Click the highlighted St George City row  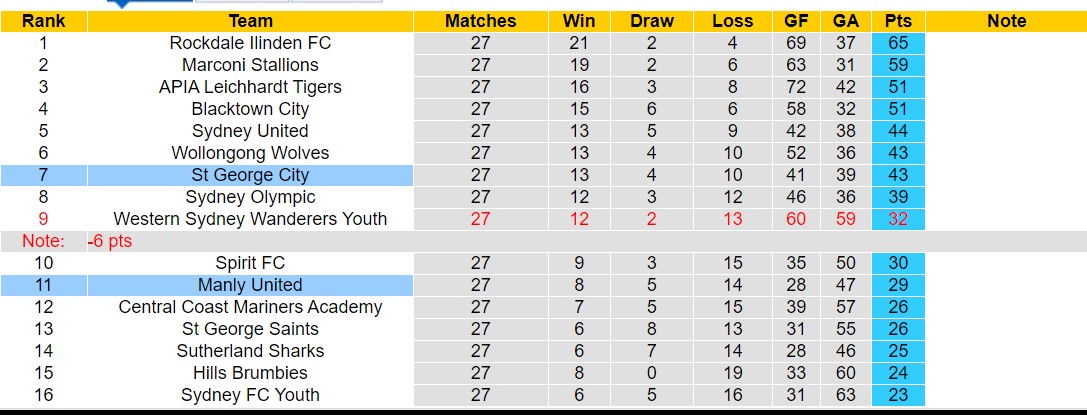(x=250, y=175)
